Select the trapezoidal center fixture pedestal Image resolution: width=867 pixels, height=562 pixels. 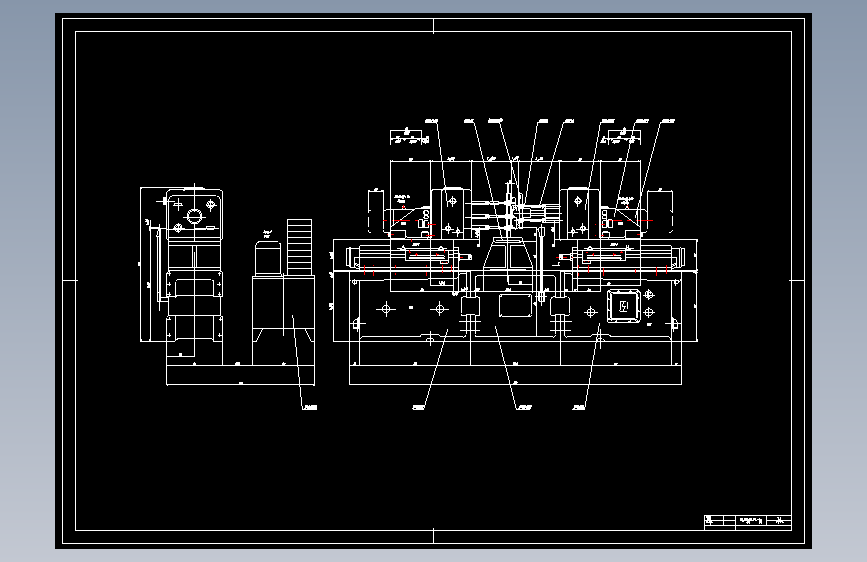pos(508,256)
